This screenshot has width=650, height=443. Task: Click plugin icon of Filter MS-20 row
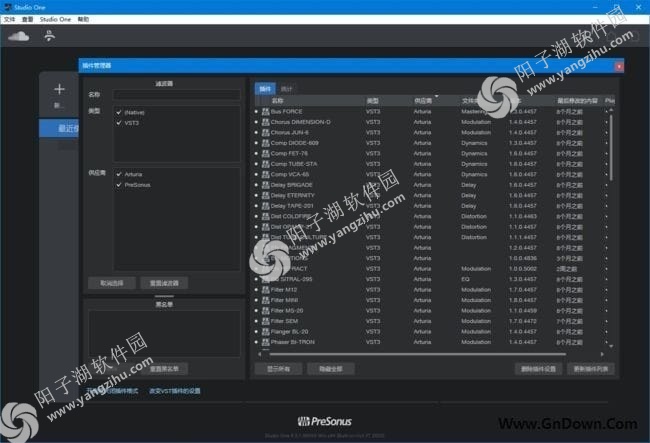tap(266, 310)
